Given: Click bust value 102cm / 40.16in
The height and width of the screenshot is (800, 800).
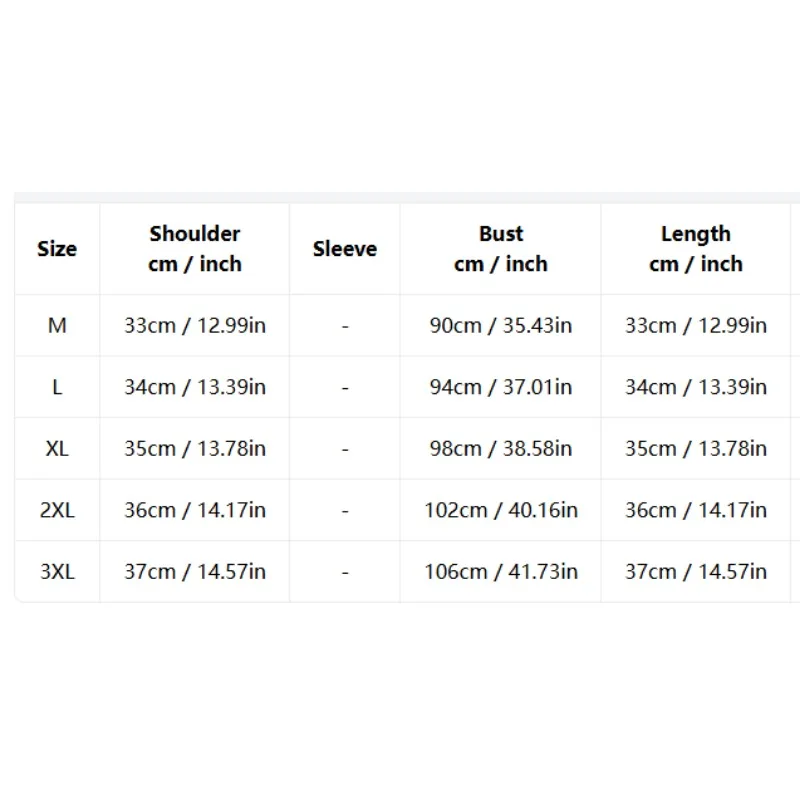Looking at the screenshot, I should coord(501,510).
